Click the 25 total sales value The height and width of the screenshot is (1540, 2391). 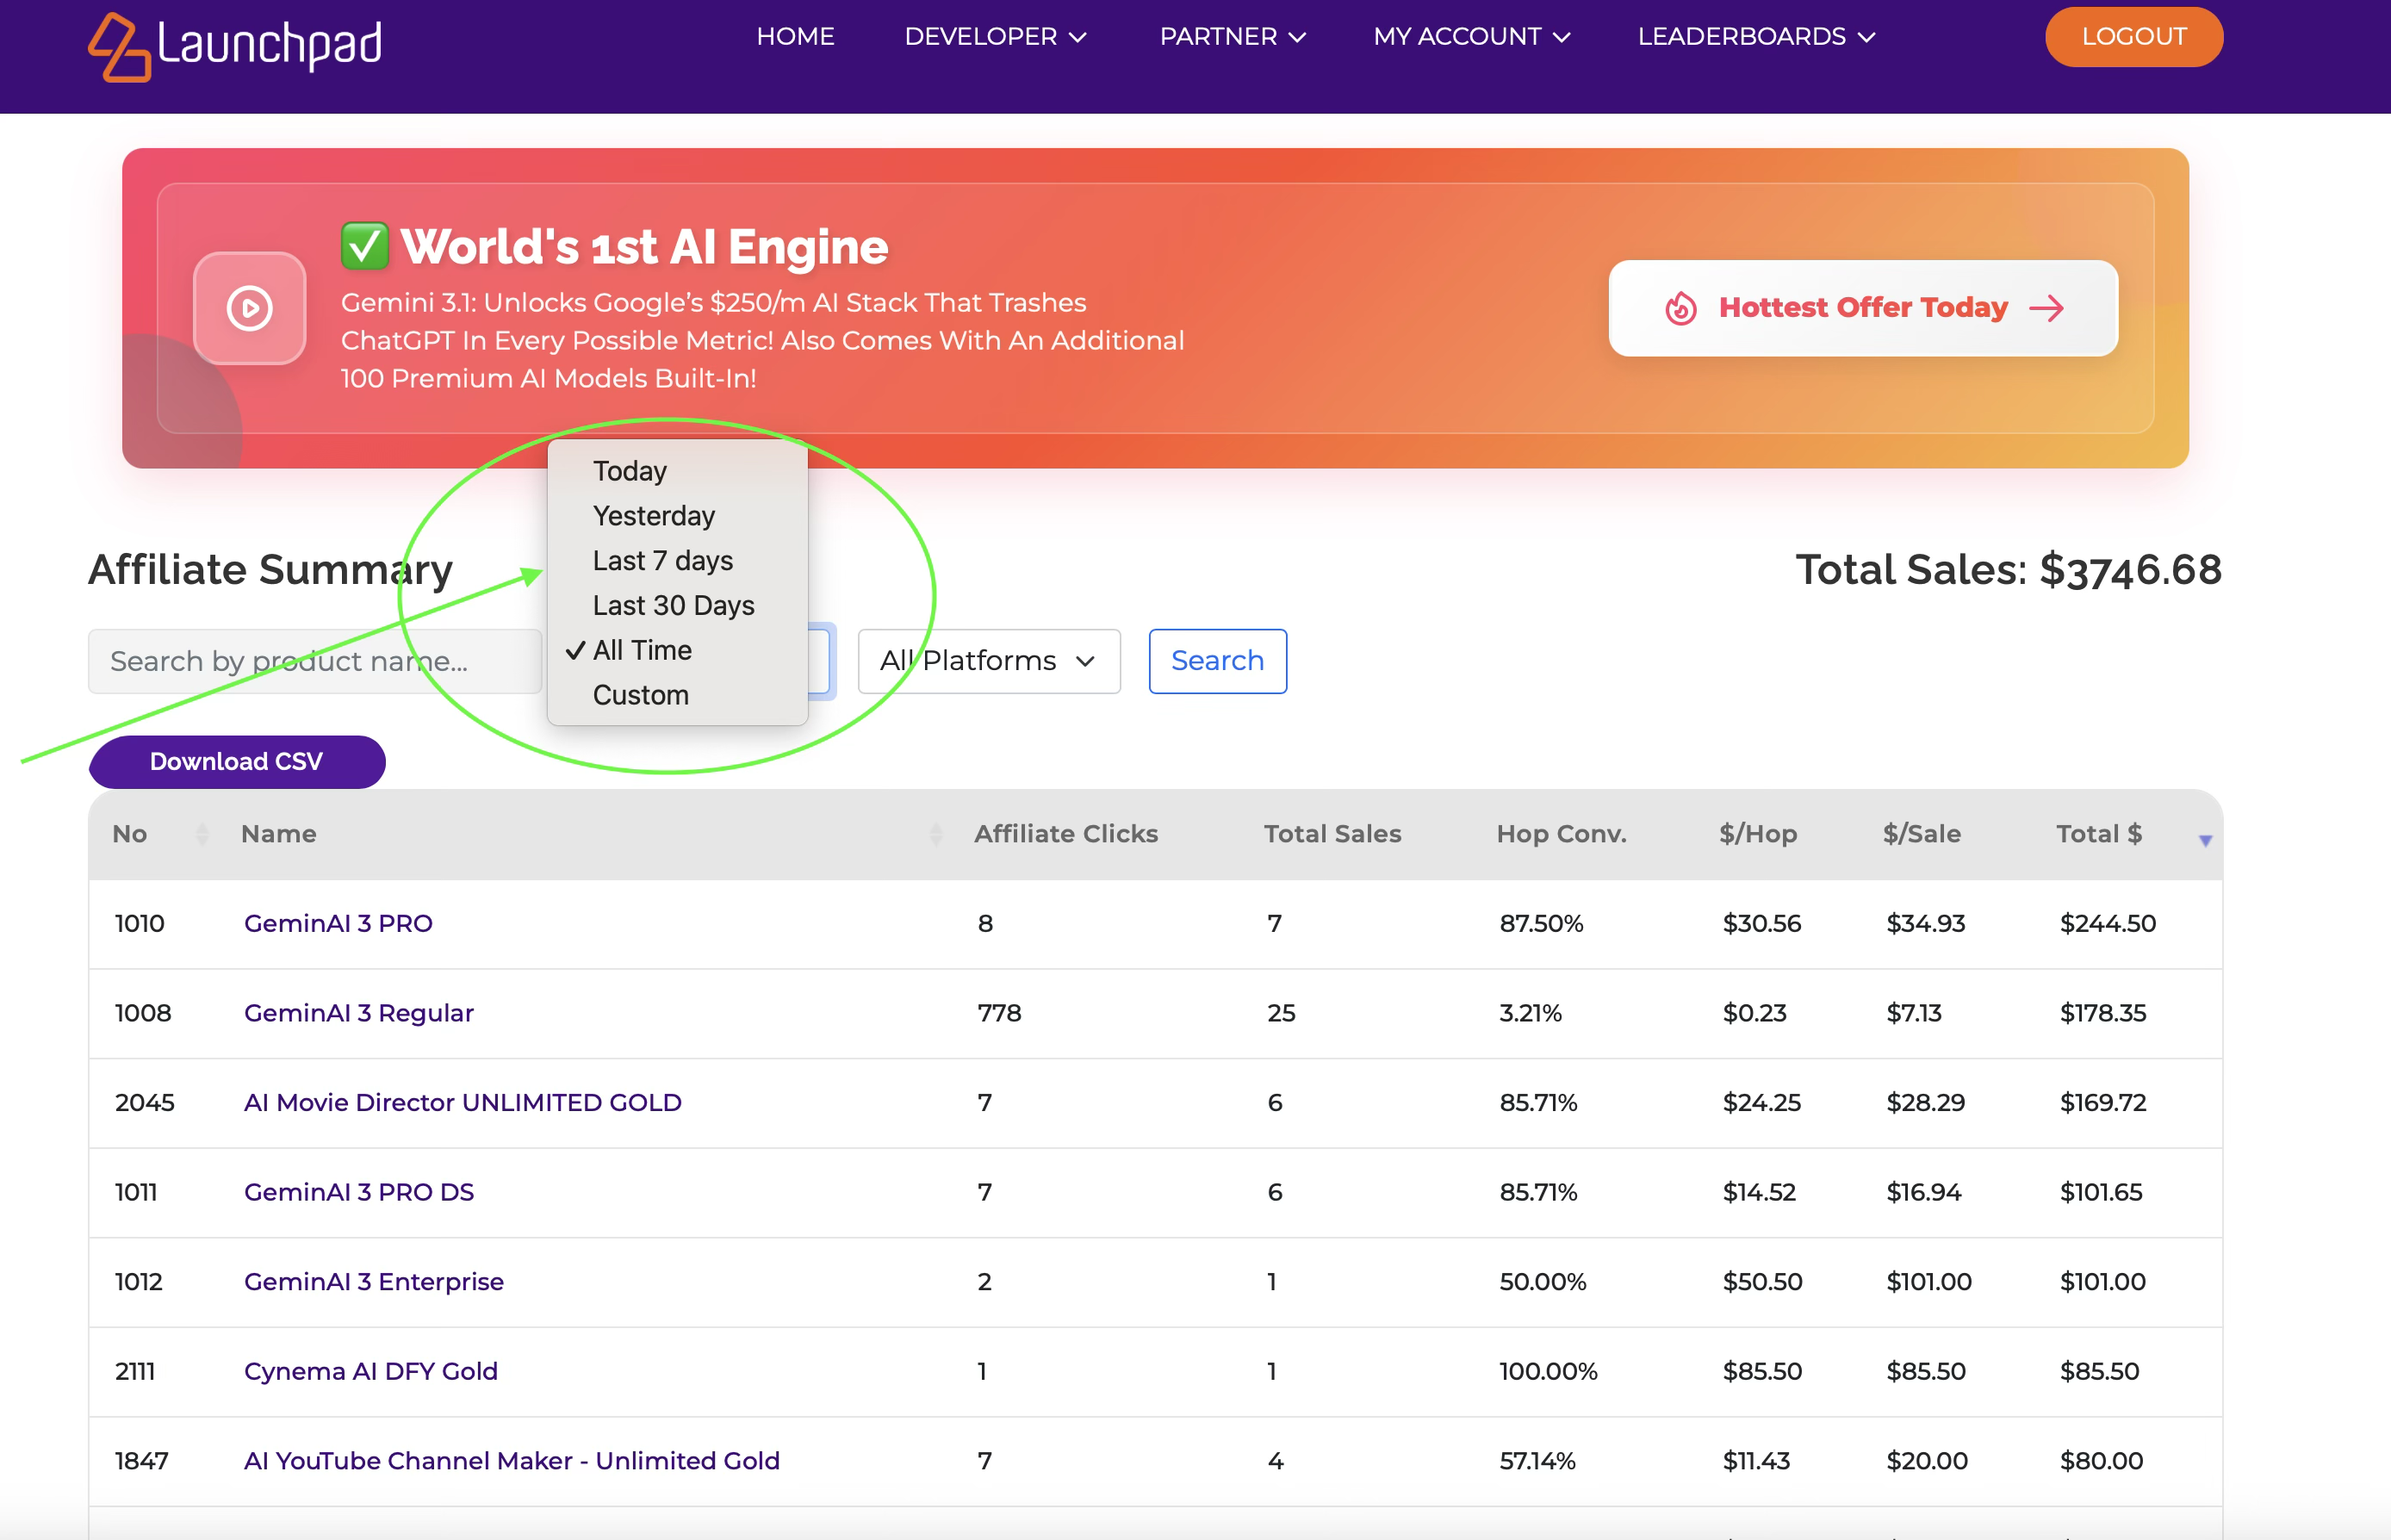tap(1281, 1013)
